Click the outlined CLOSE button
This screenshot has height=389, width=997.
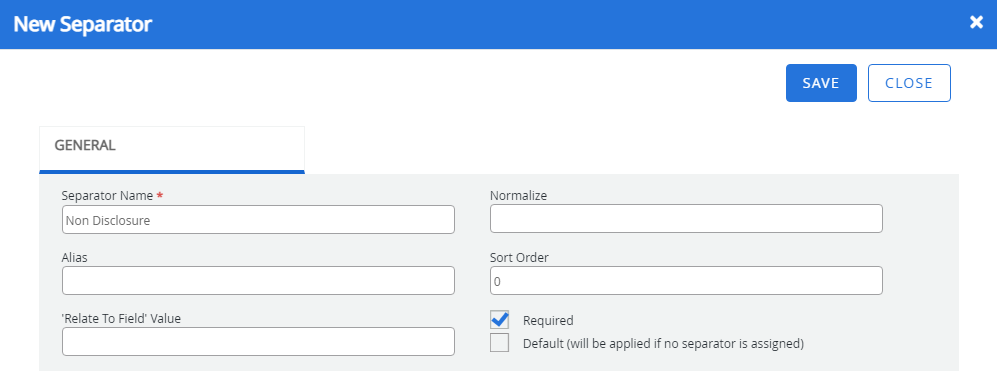click(909, 83)
